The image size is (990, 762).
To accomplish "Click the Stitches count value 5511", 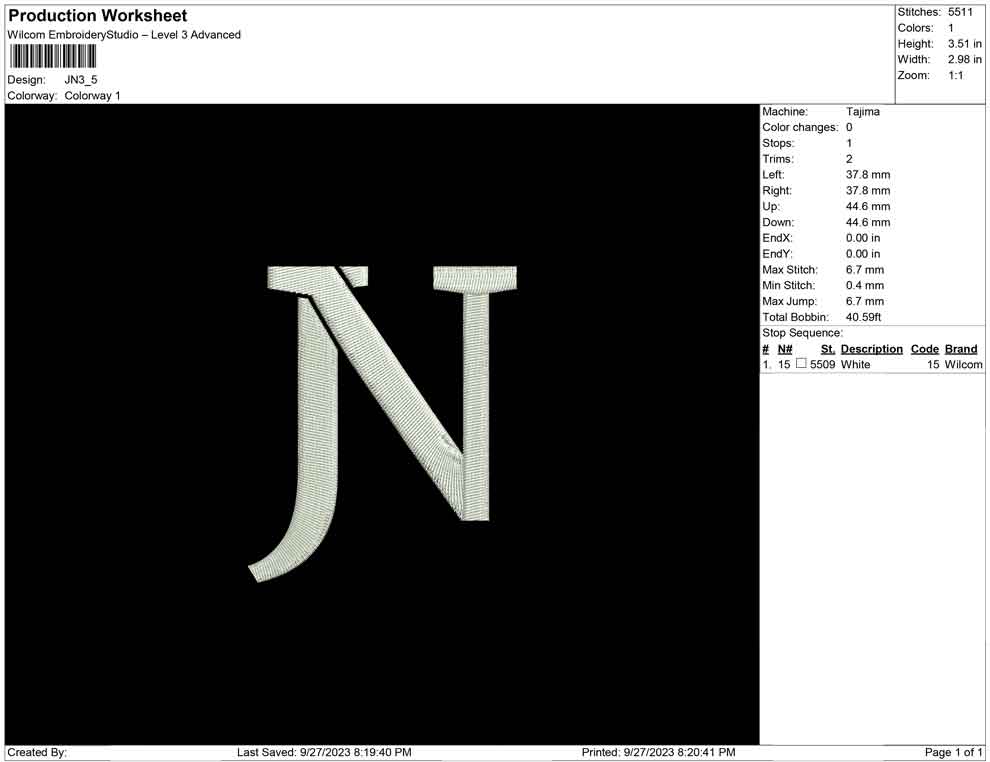I will pyautogui.click(x=961, y=12).
